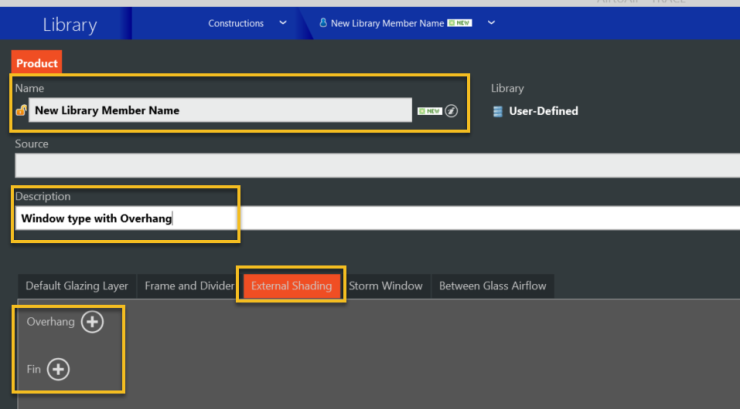Click the Library header title
740x409 pixels.
tap(70, 23)
